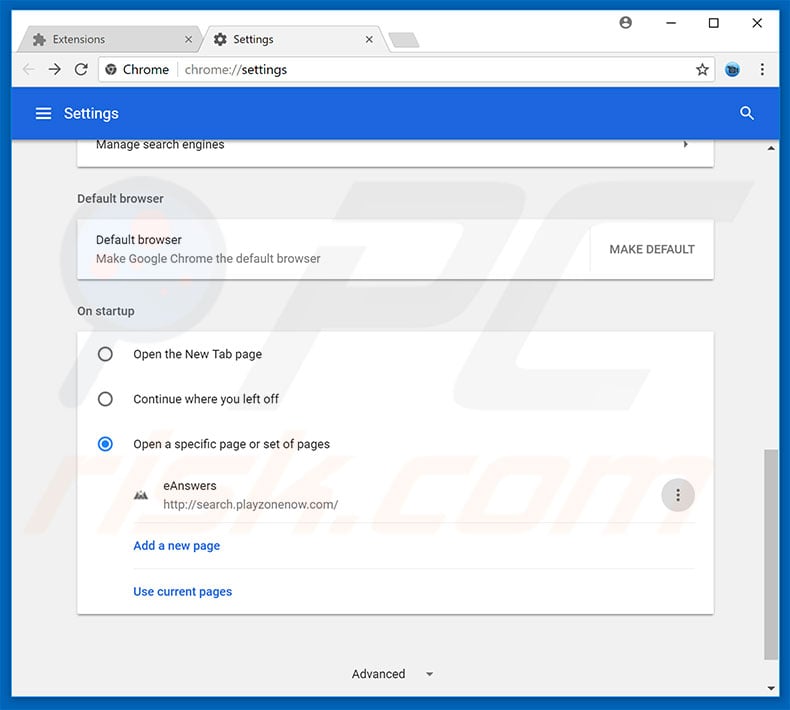Select Open a specific page or set of pages
790x710 pixels.
click(x=105, y=444)
